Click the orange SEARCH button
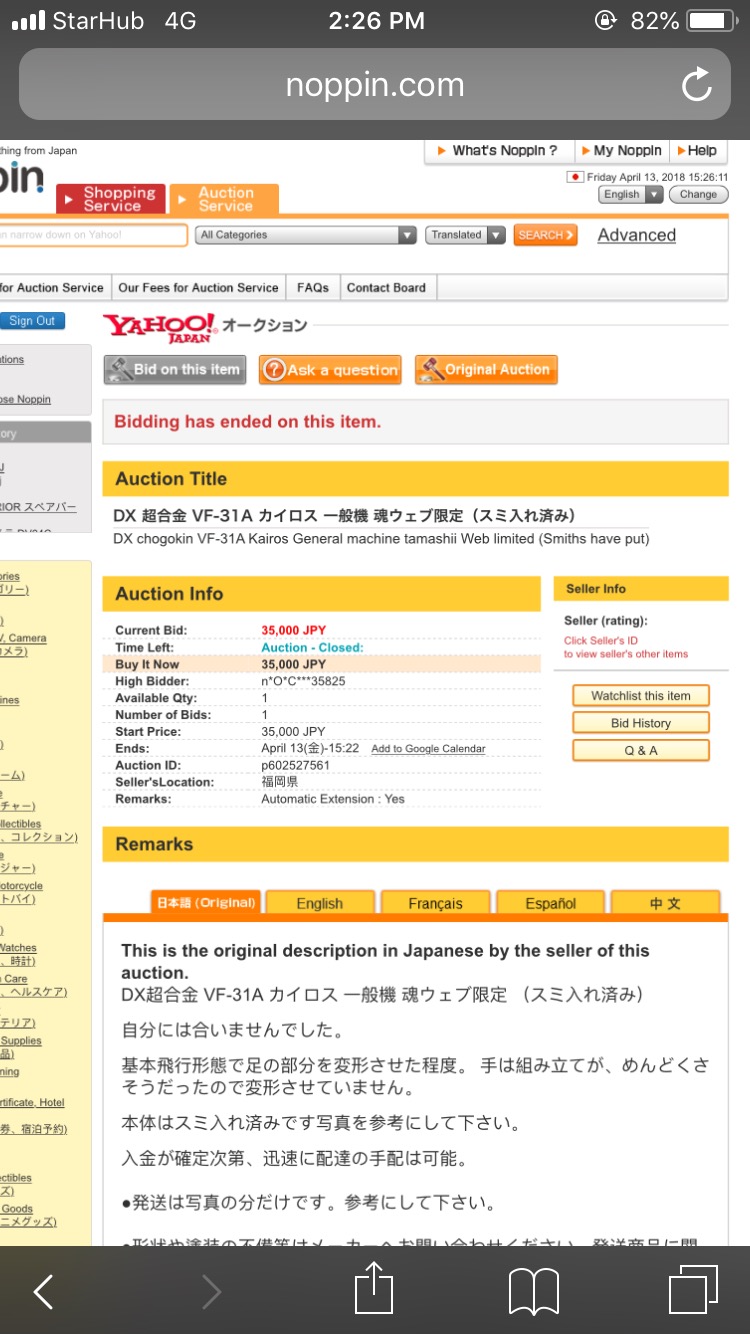This screenshot has height=1334, width=750. pyautogui.click(x=546, y=235)
